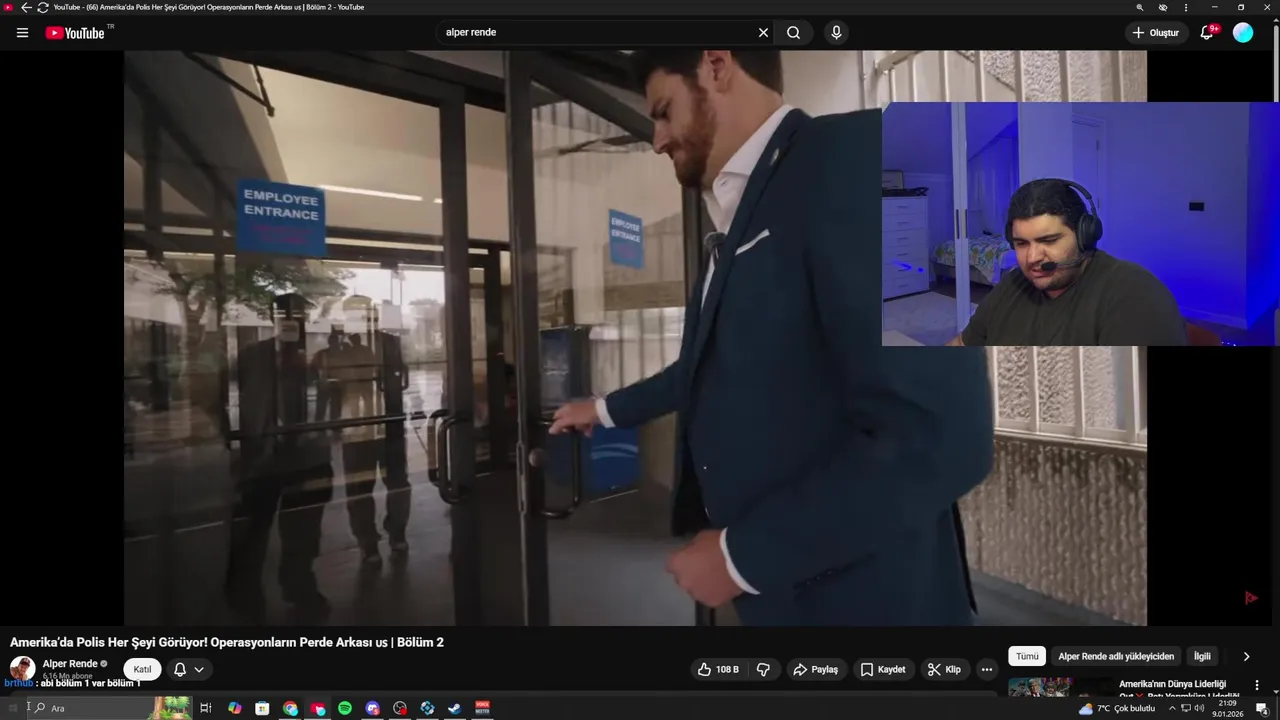Reload the page with refresh icon
Image resolution: width=1280 pixels, height=720 pixels.
(43, 7)
